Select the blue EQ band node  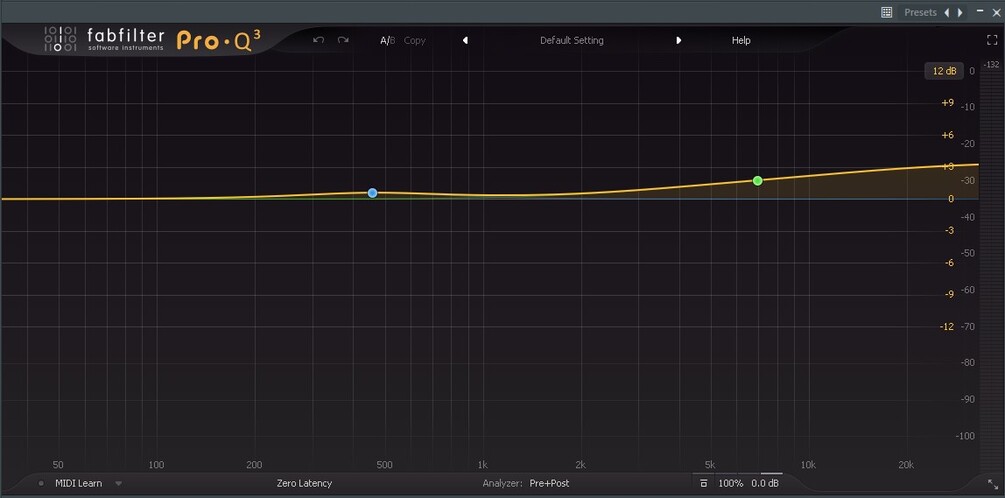tap(372, 193)
